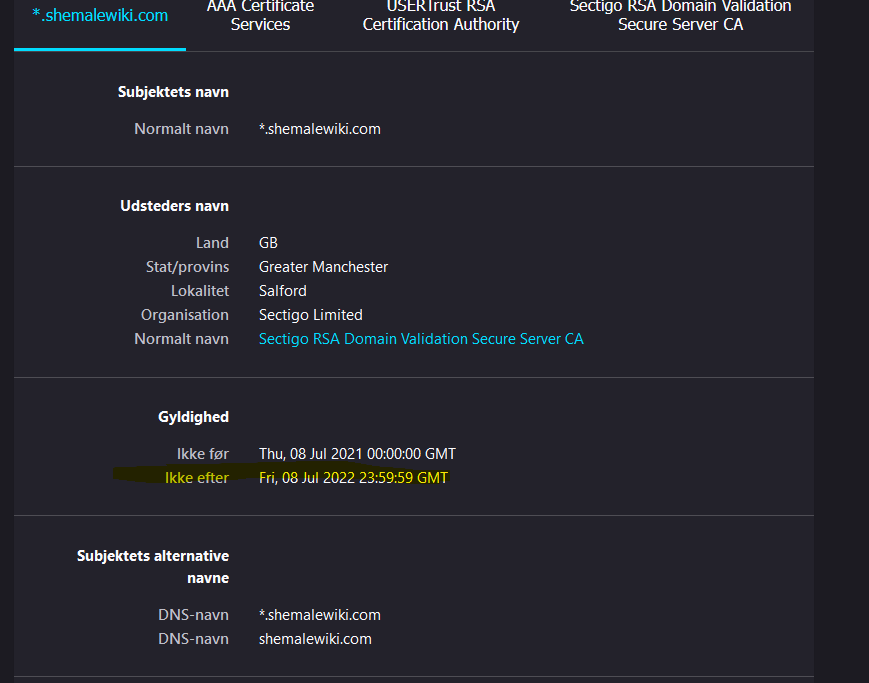Screen dimensions: 869x683
Task: Follow the issuer's Sectigo RSA Domain Validation link
Action: click(x=421, y=339)
